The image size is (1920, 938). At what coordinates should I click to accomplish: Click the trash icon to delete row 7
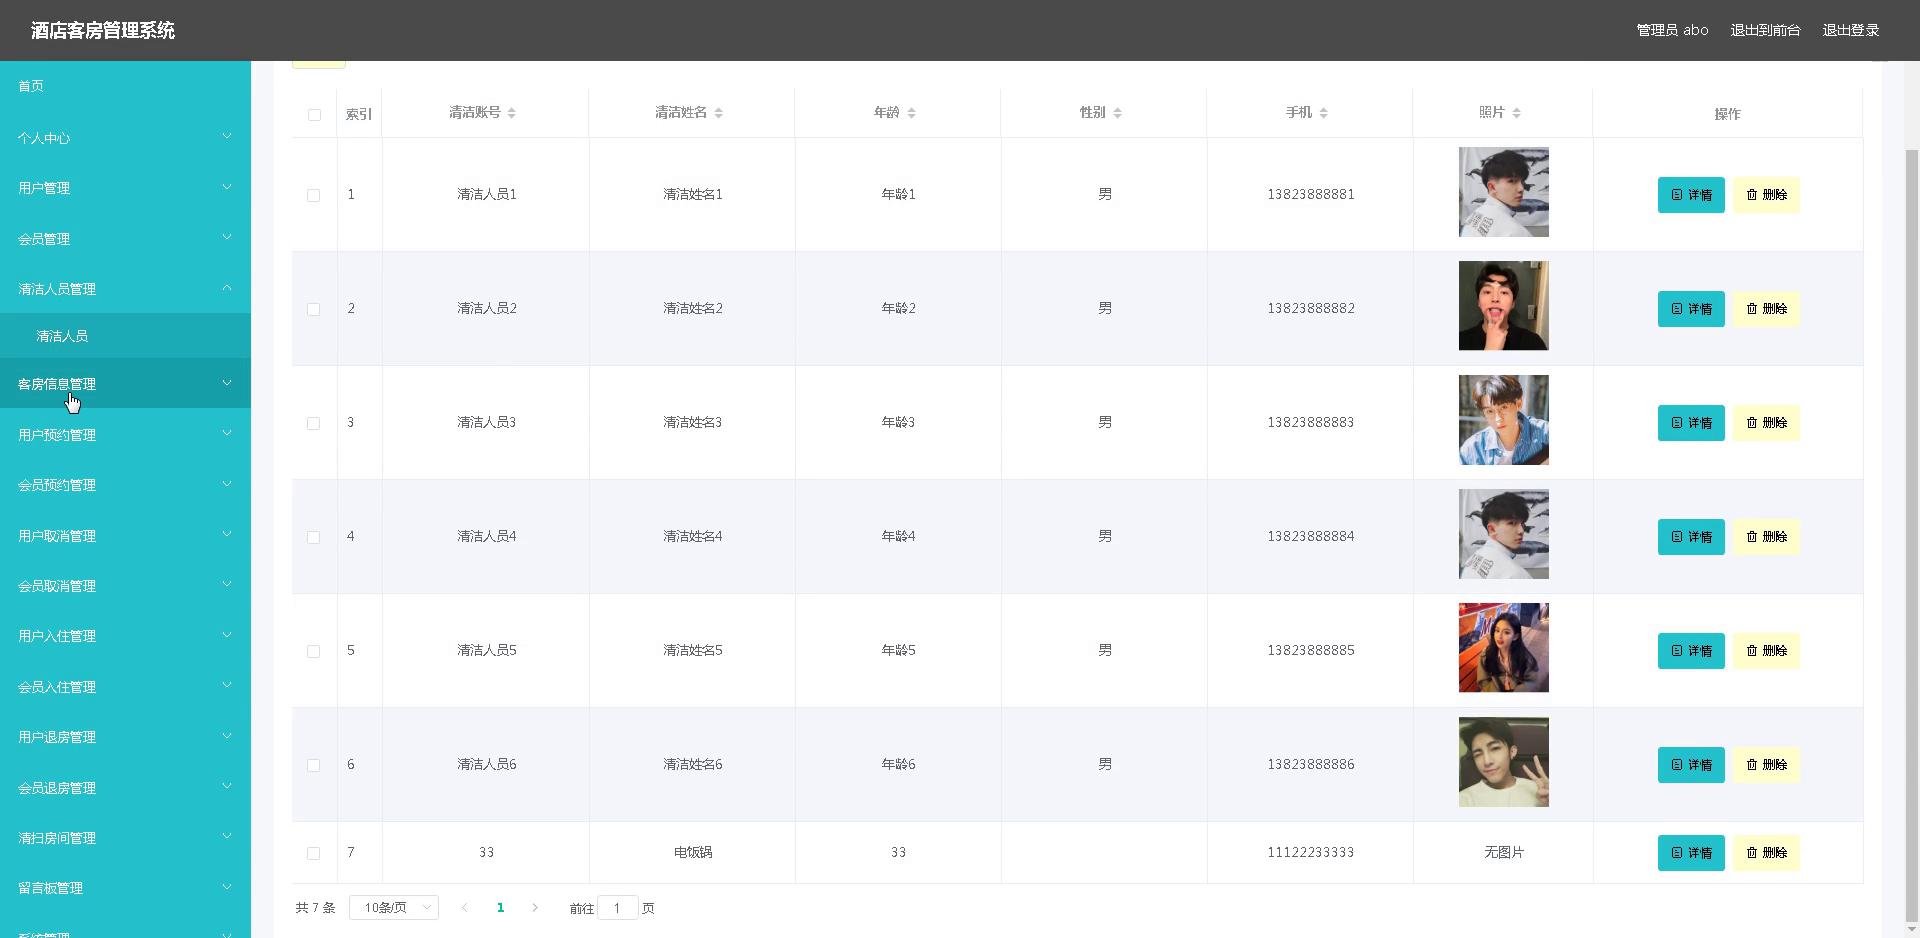pos(1752,853)
